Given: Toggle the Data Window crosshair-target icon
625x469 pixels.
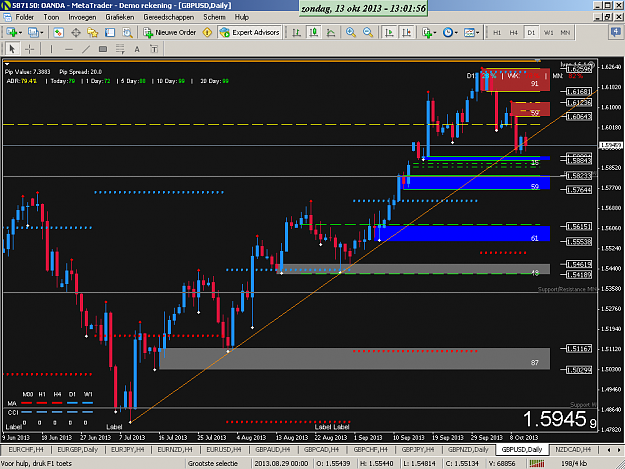Looking at the screenshot, I should pyautogui.click(x=76, y=32).
